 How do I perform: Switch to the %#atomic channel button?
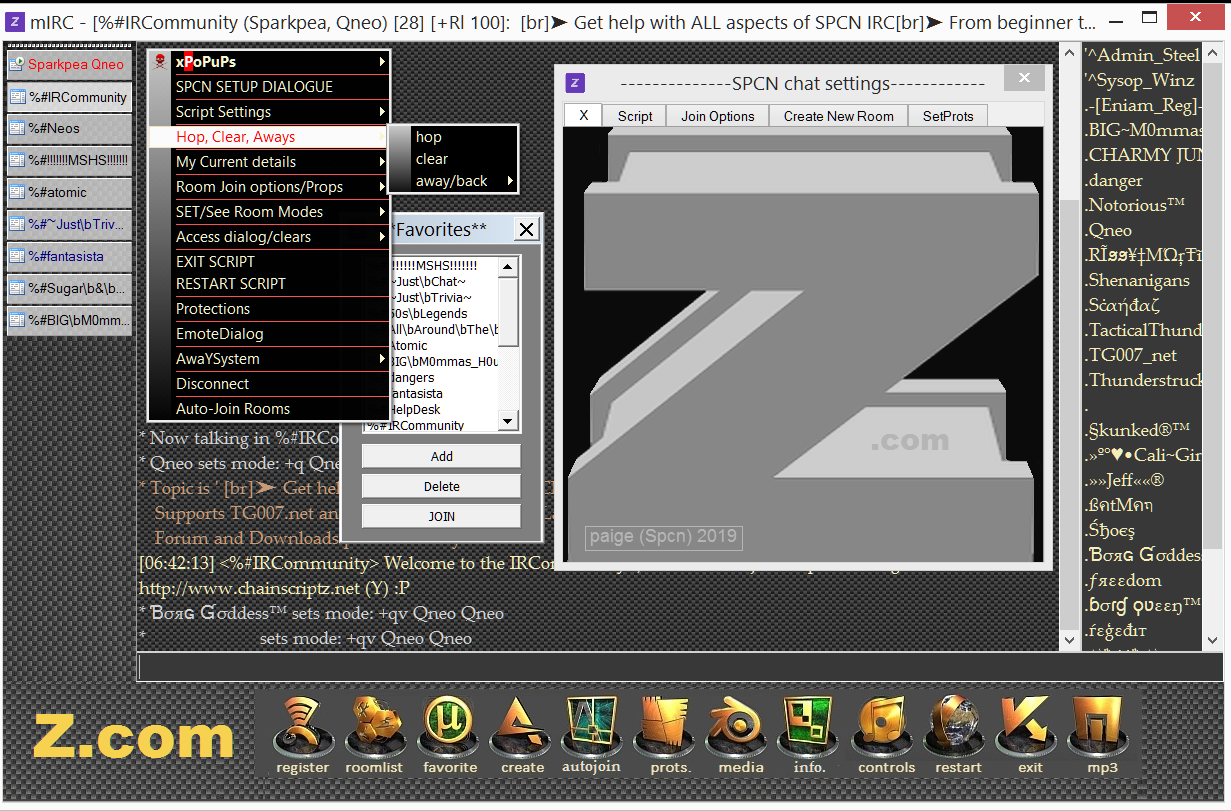[69, 192]
